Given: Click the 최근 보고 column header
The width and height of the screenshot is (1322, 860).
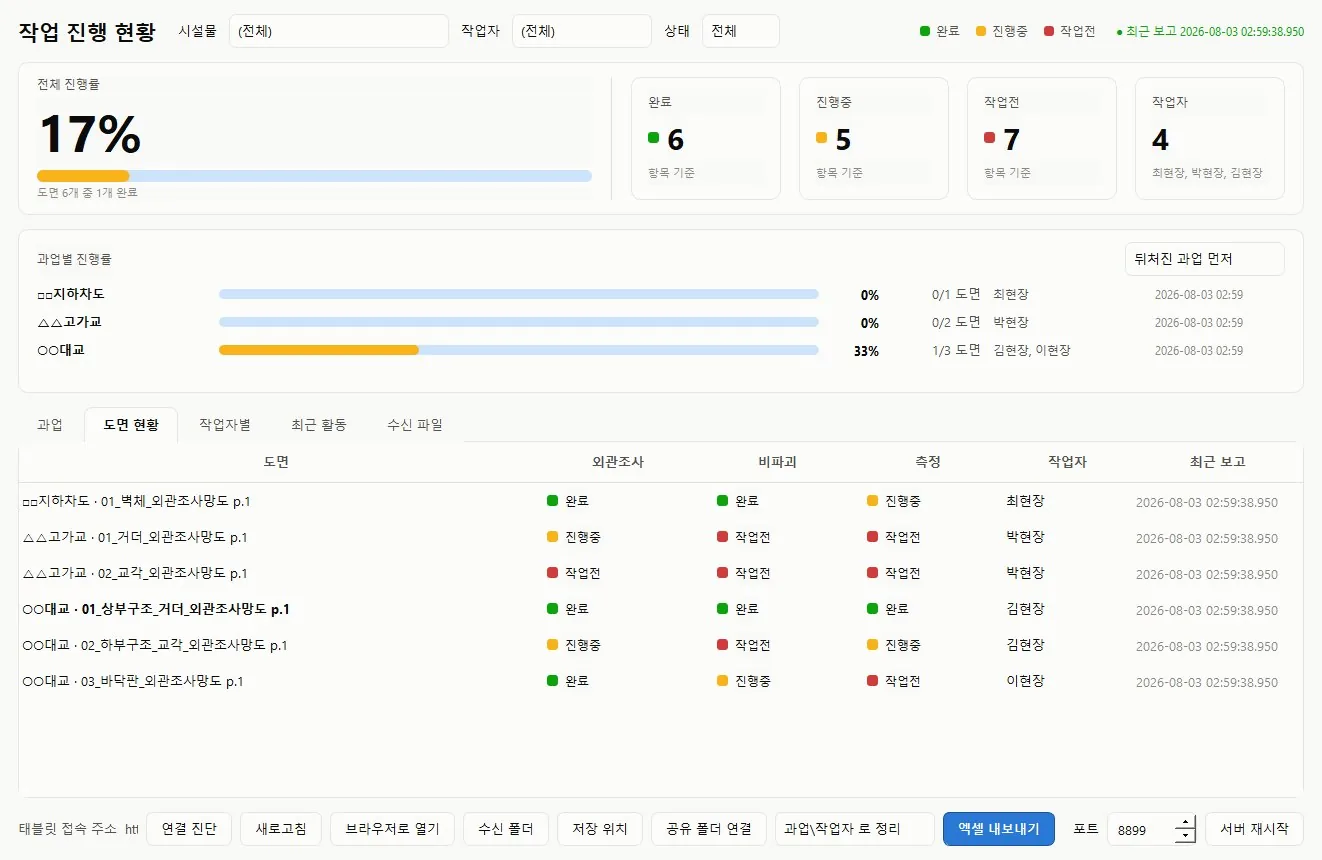Looking at the screenshot, I should [x=1217, y=462].
